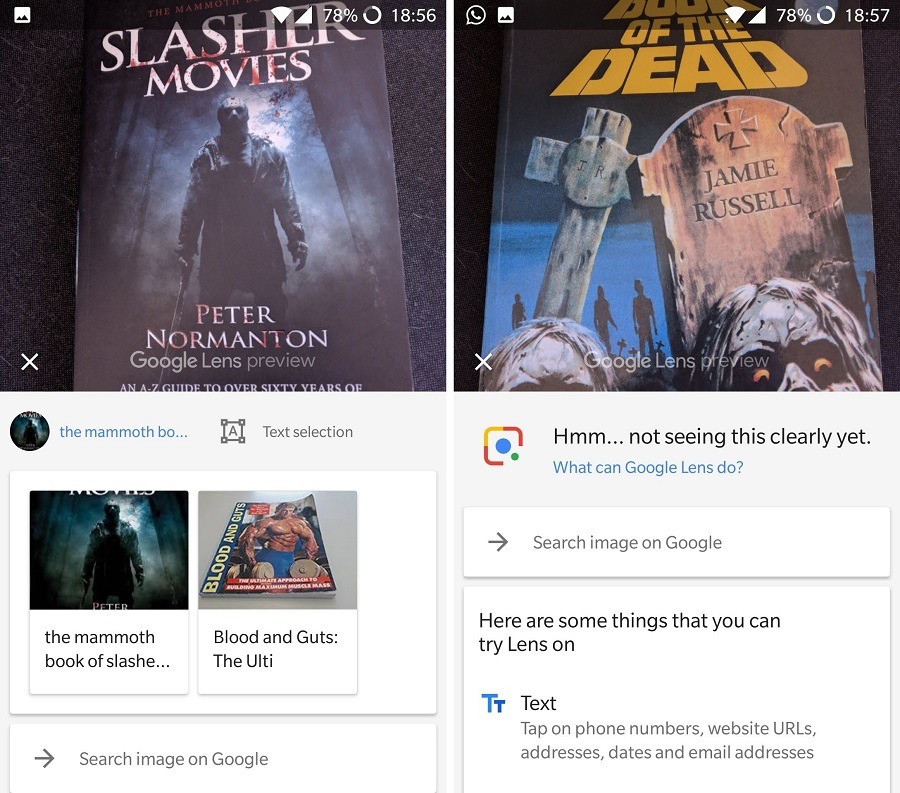Tap the arrow icon beside Search image on Google in the left screen
This screenshot has height=793, width=900.
click(x=45, y=759)
